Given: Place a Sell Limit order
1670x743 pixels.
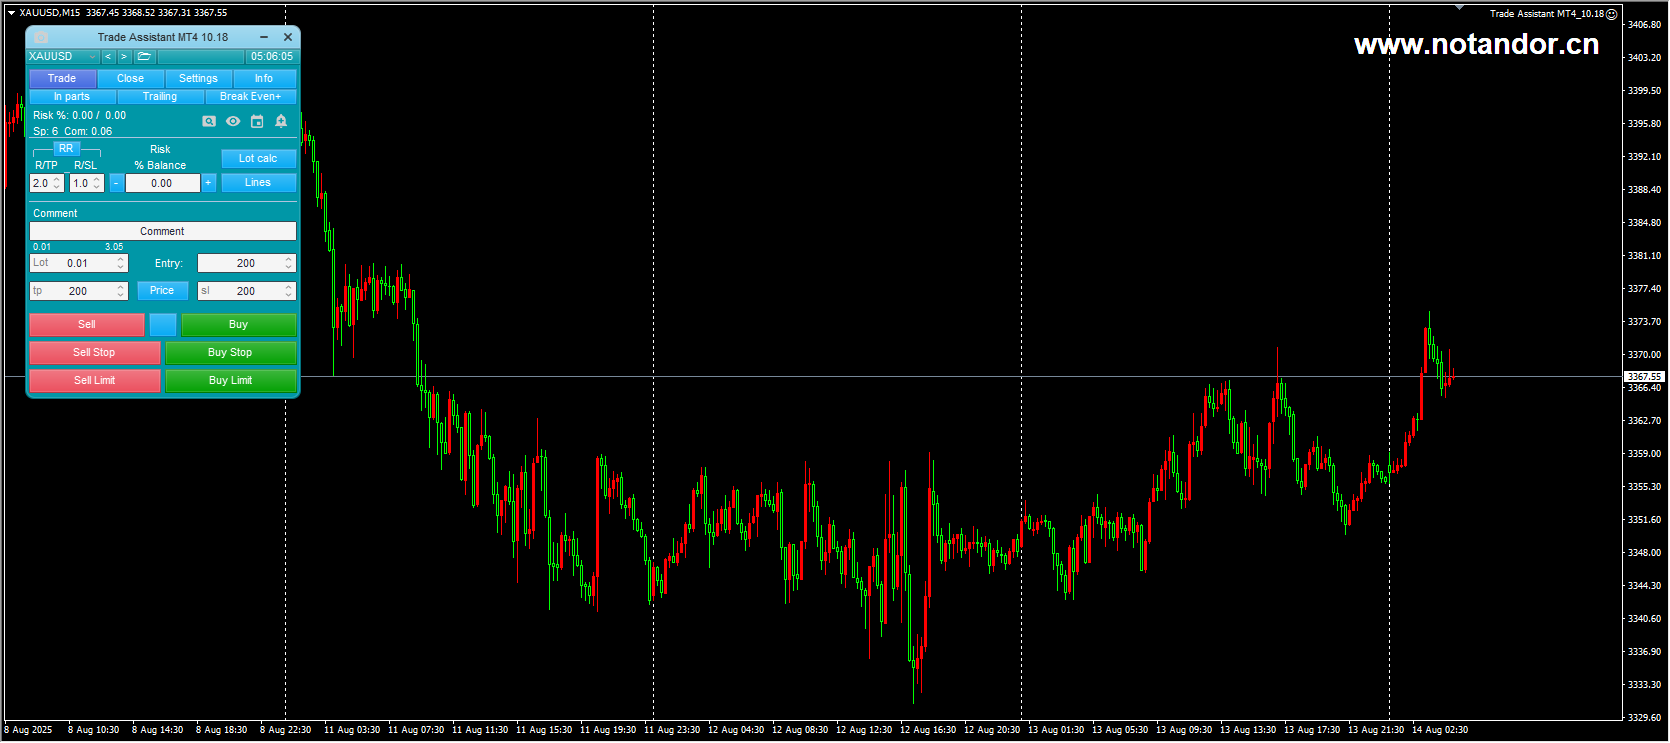Looking at the screenshot, I should click(95, 381).
